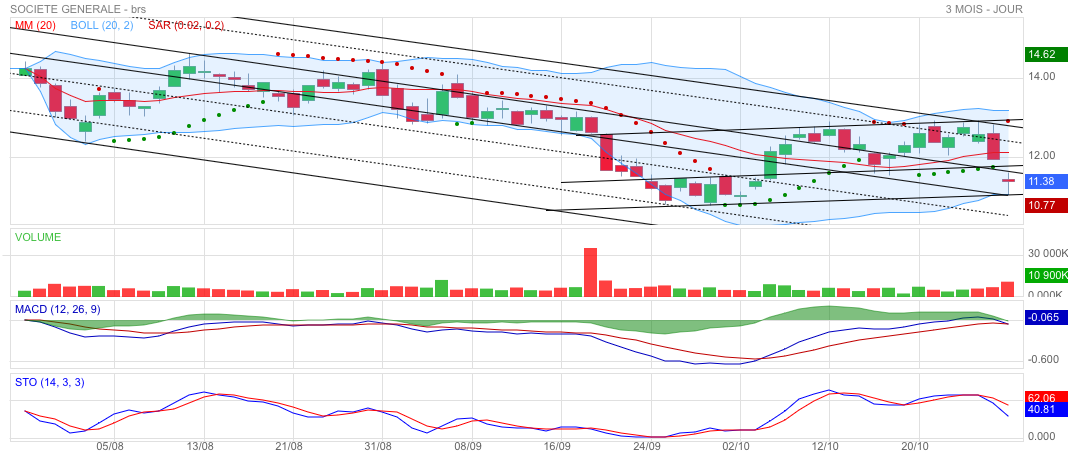
Task: Click the 31/08 date axis label
Action: tap(379, 446)
